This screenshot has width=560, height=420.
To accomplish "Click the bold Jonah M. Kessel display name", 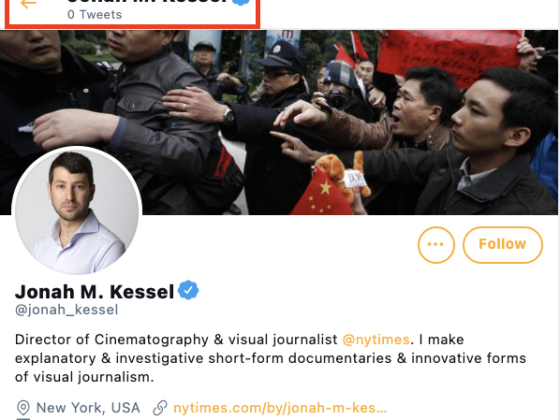I will [x=94, y=291].
